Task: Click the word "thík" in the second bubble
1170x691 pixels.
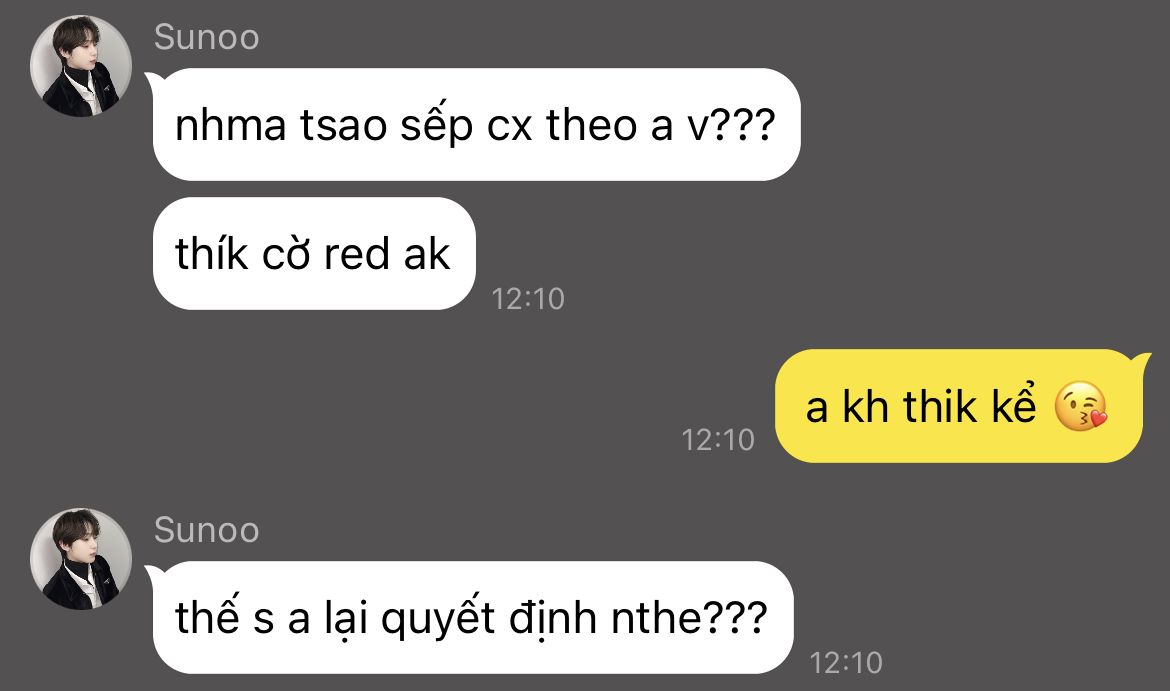Action: (x=211, y=254)
